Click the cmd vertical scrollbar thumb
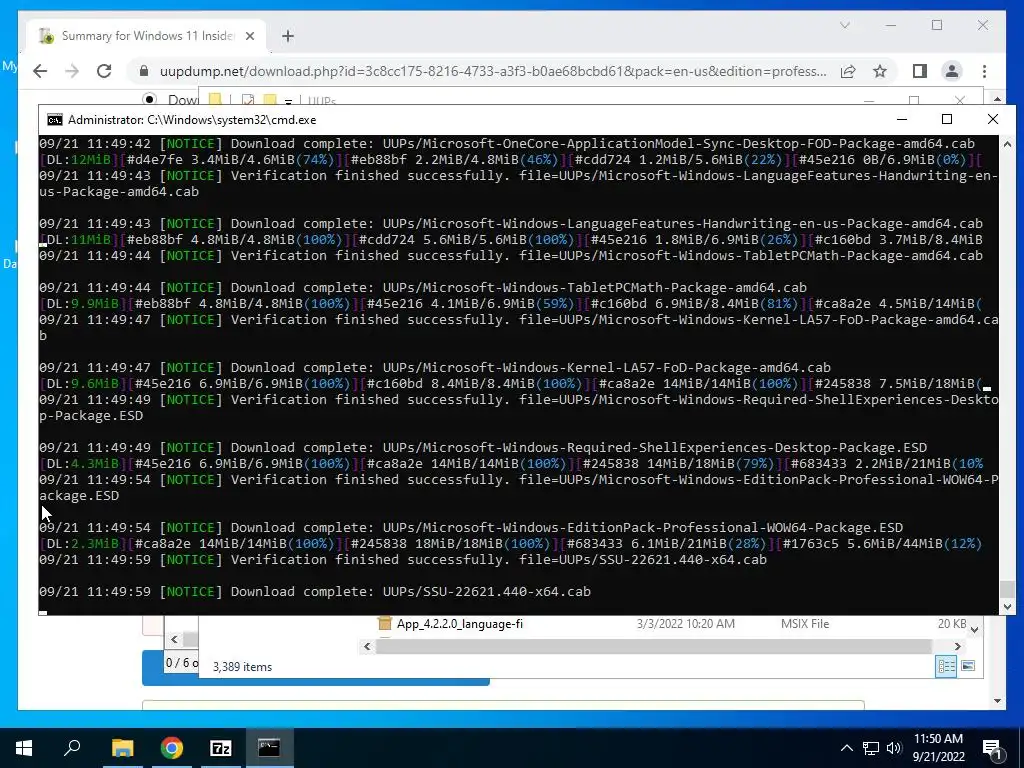The width and height of the screenshot is (1024, 768). [x=1007, y=588]
